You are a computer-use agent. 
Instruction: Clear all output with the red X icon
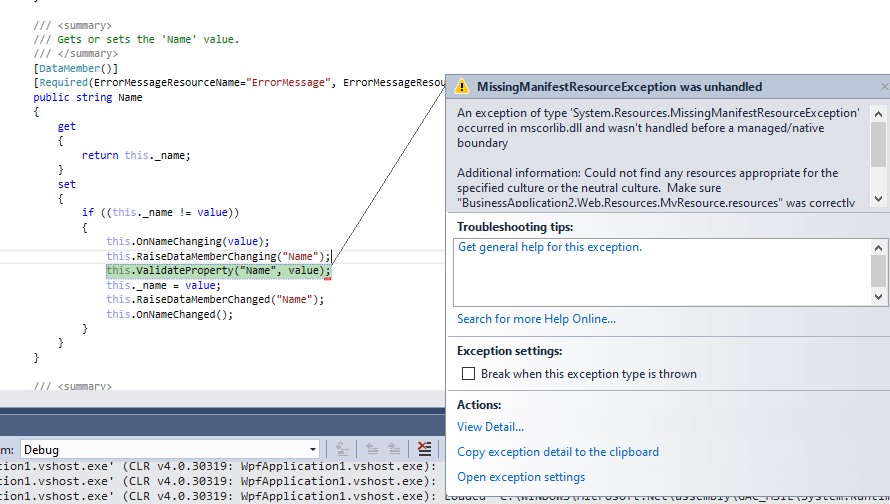pos(424,450)
